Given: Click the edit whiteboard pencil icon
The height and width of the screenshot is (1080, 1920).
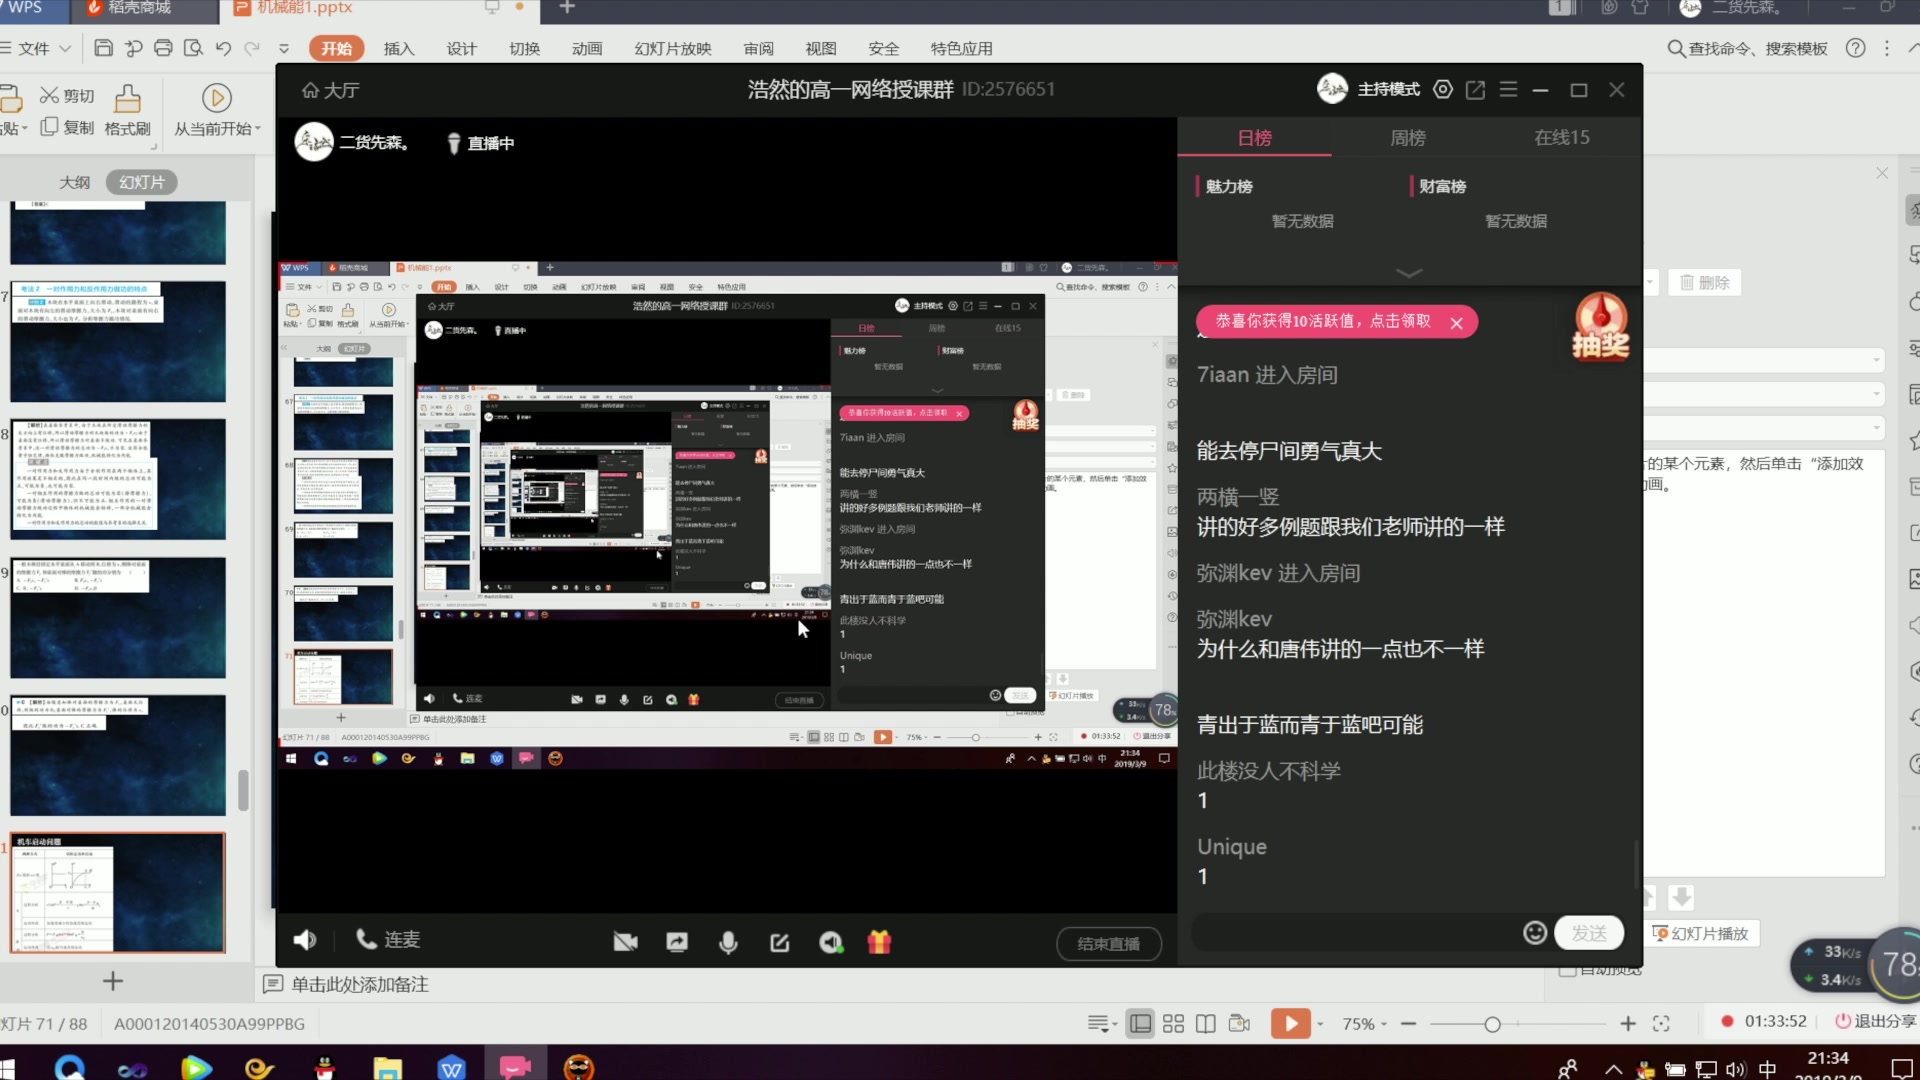Looking at the screenshot, I should click(x=780, y=942).
